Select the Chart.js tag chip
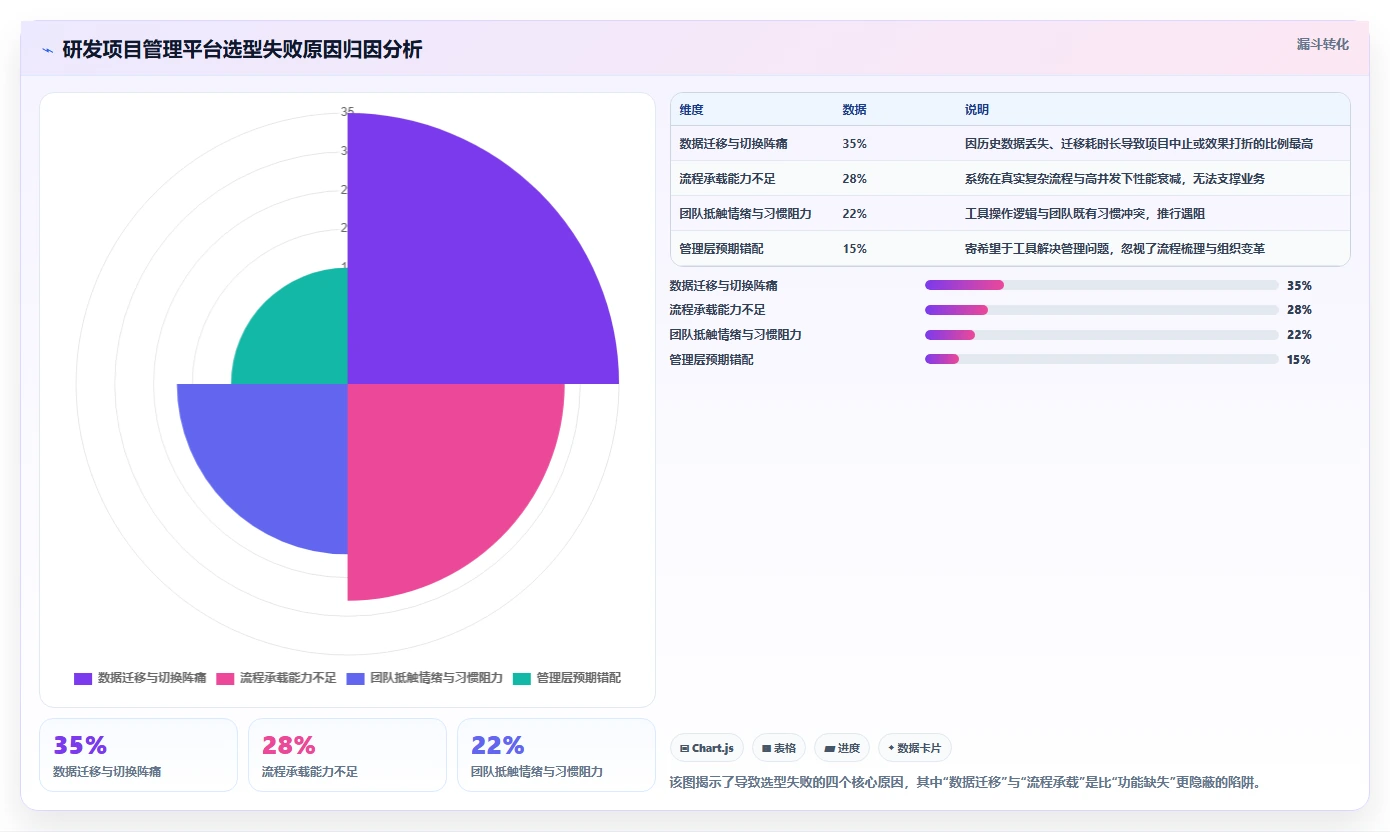1390x832 pixels. [706, 748]
